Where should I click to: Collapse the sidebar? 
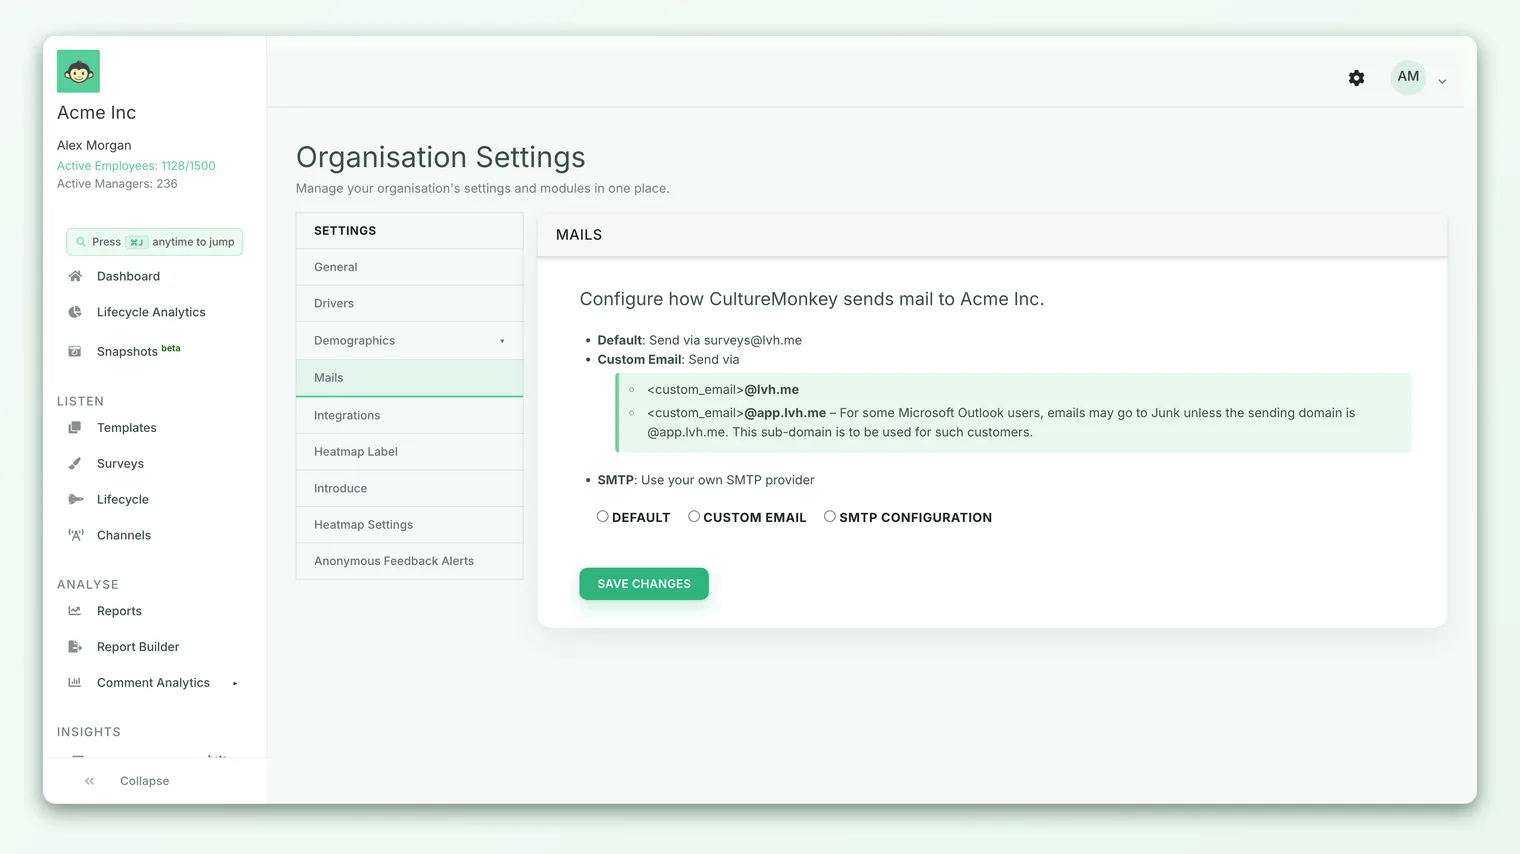click(144, 781)
